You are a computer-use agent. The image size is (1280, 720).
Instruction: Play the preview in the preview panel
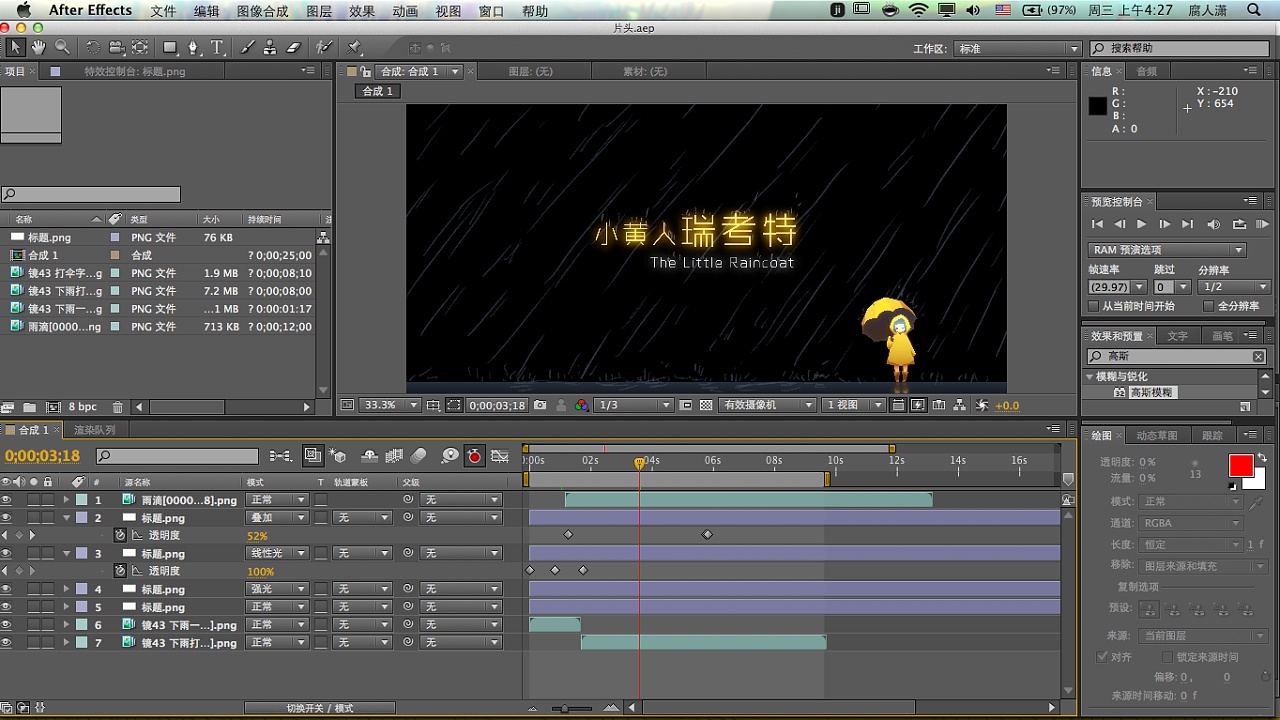(x=1142, y=224)
